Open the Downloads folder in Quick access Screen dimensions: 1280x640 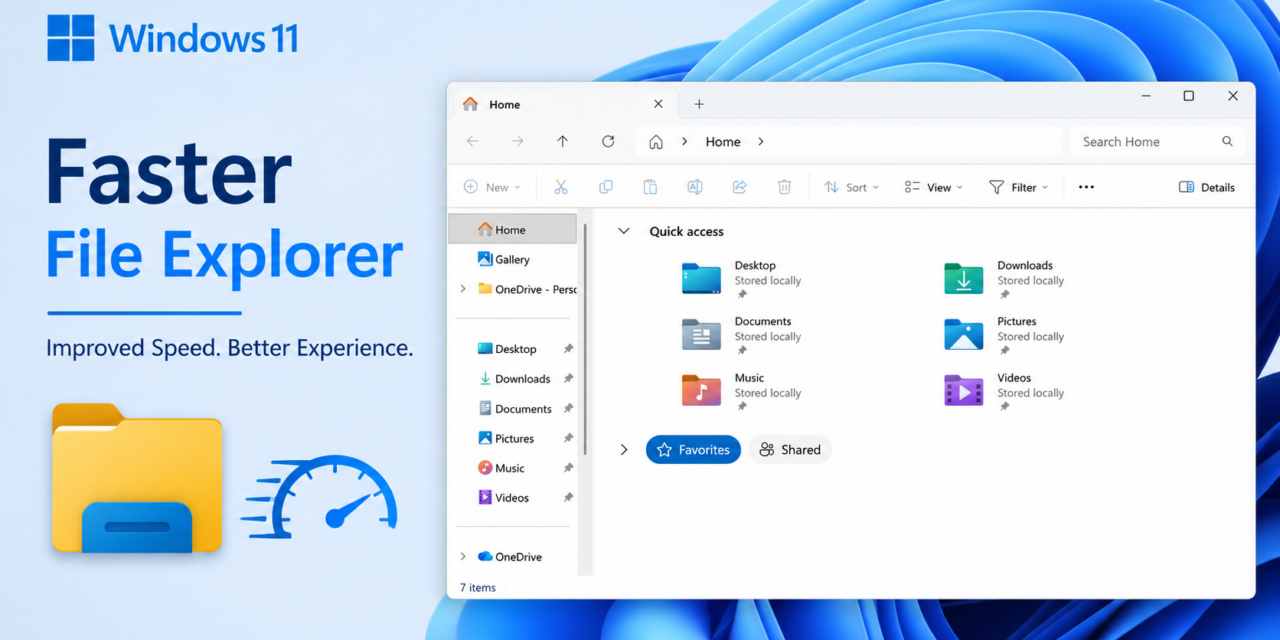pyautogui.click(x=1004, y=279)
